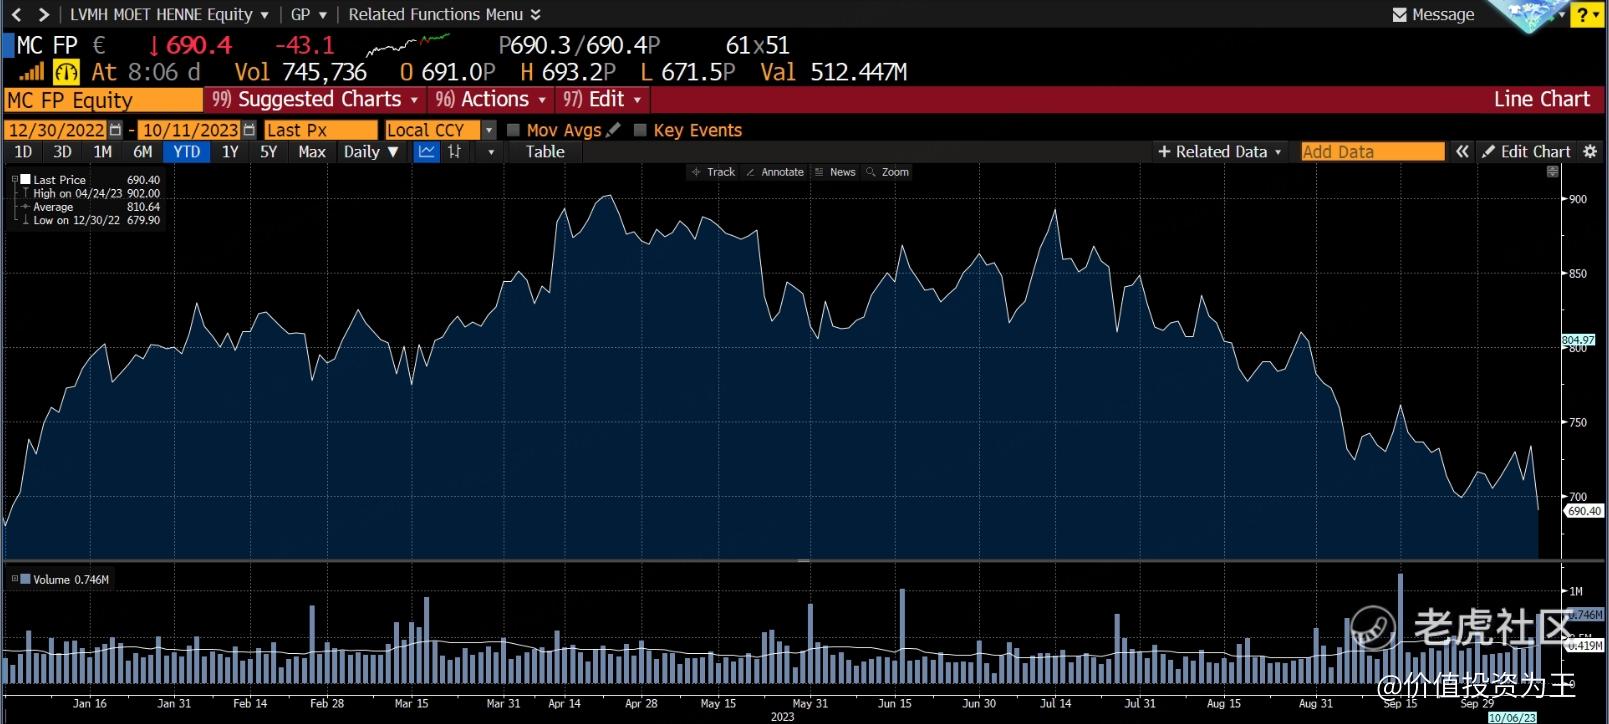This screenshot has height=724, width=1609.
Task: Click the Average 810.64 legend row
Action: (91, 207)
